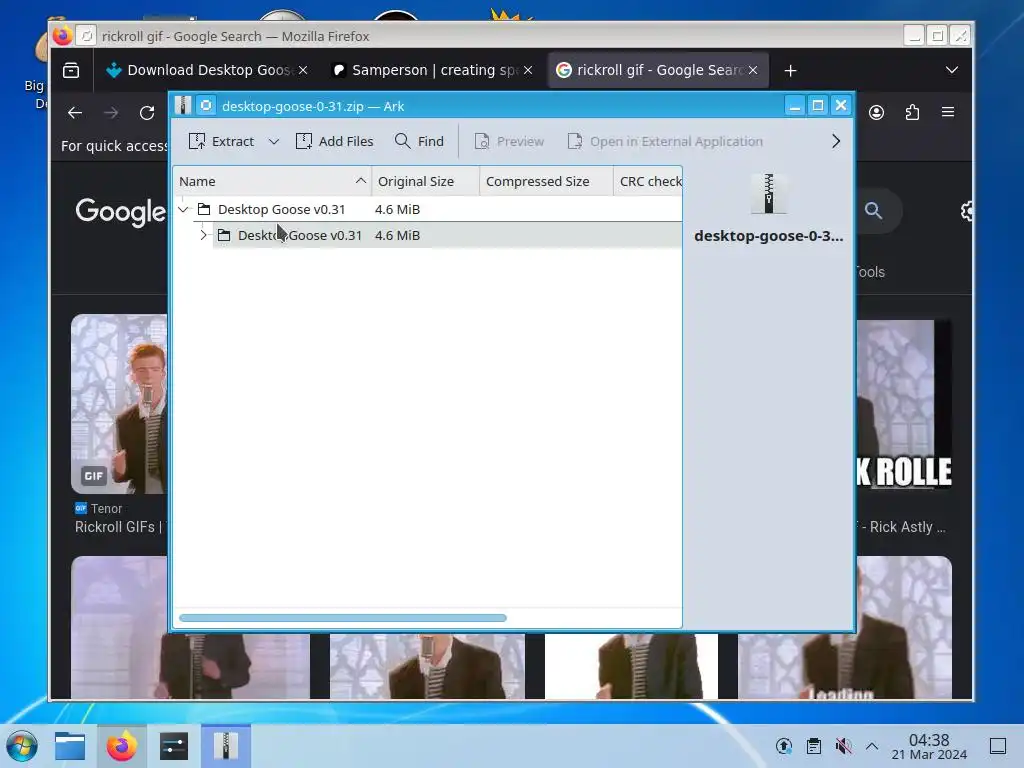
Task: Switch to Samperson tab in Firefox
Action: point(431,70)
